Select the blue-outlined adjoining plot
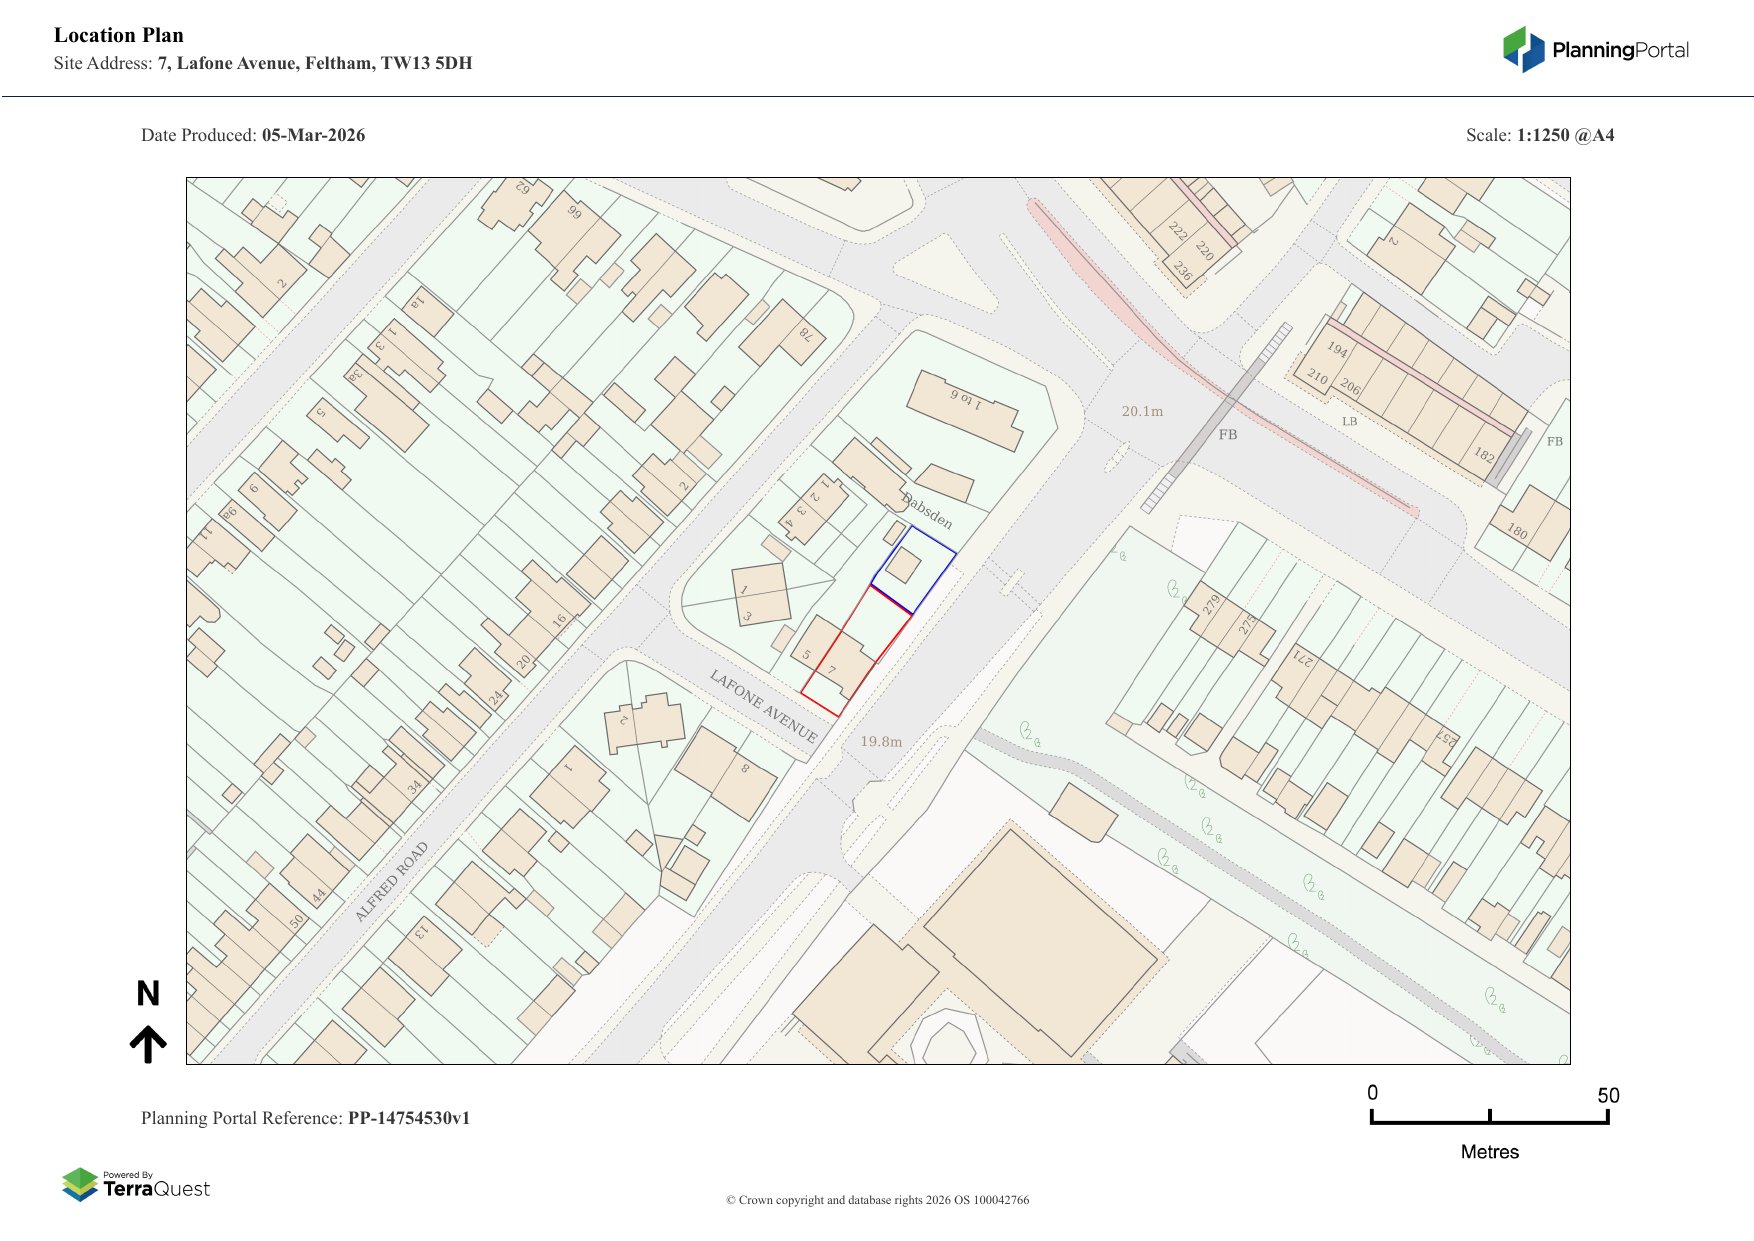The width and height of the screenshot is (1754, 1241). 914,568
